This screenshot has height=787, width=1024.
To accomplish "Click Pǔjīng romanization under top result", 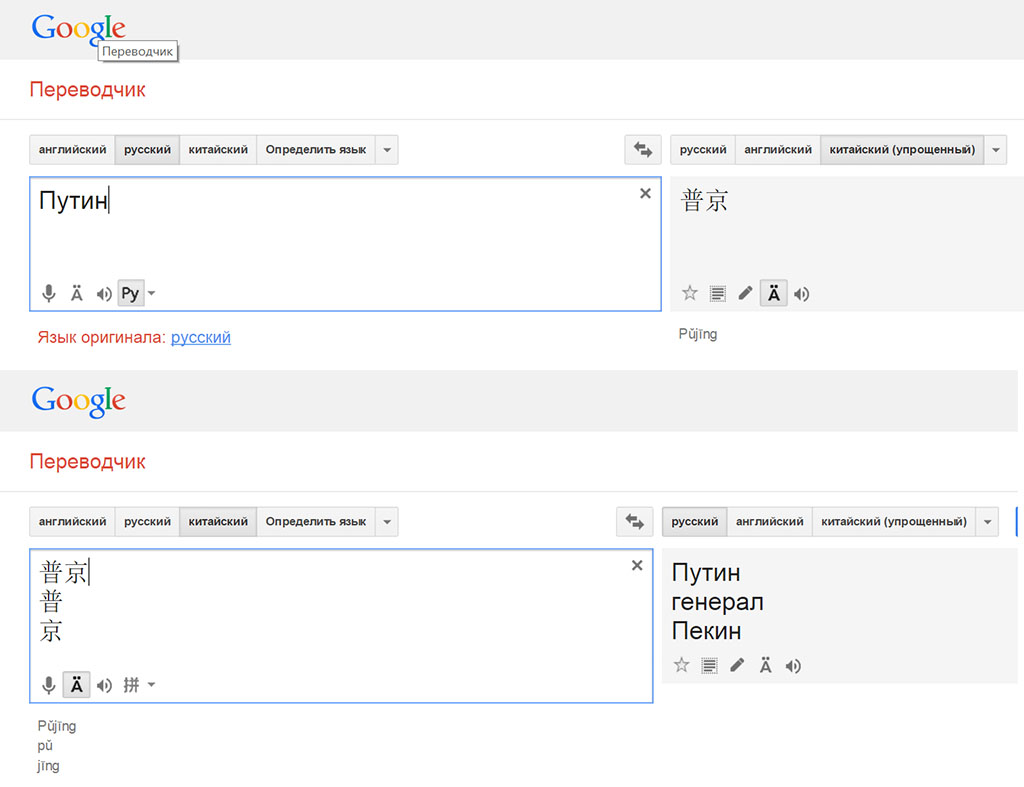I will point(697,334).
